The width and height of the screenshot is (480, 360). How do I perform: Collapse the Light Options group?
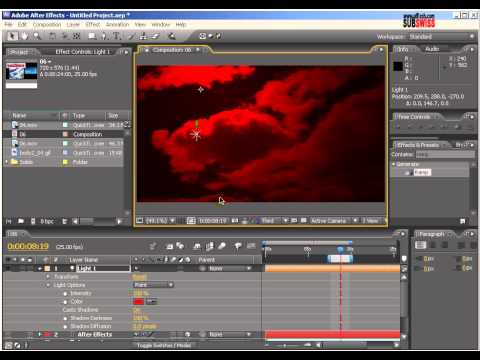[48, 285]
